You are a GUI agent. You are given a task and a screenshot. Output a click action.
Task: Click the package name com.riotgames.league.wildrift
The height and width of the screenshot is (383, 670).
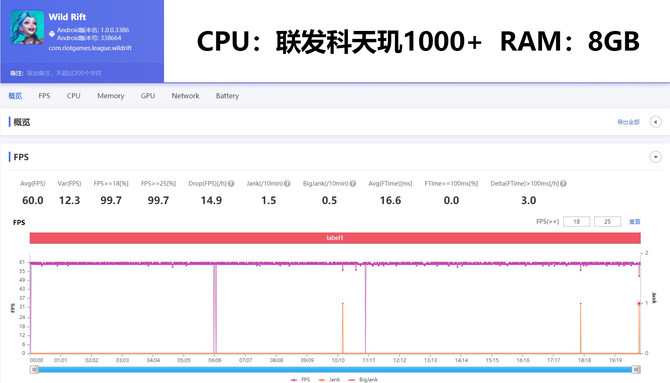coord(90,48)
